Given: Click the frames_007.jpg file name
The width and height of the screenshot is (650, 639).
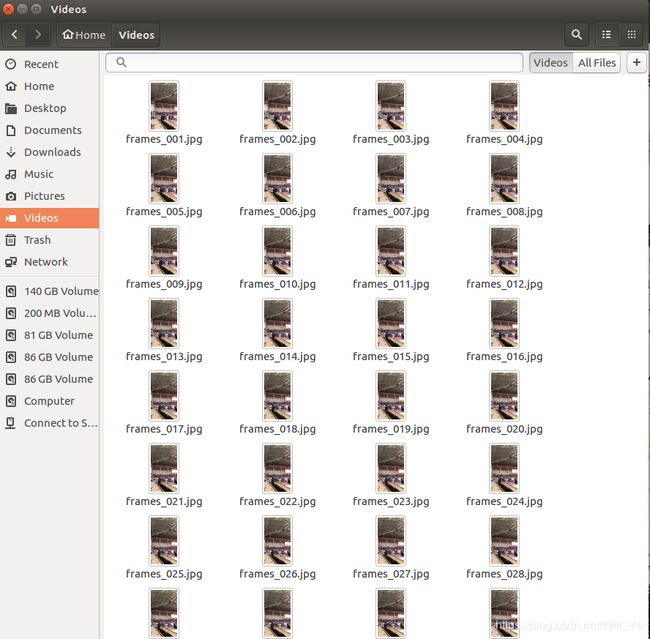Looking at the screenshot, I should (391, 212).
